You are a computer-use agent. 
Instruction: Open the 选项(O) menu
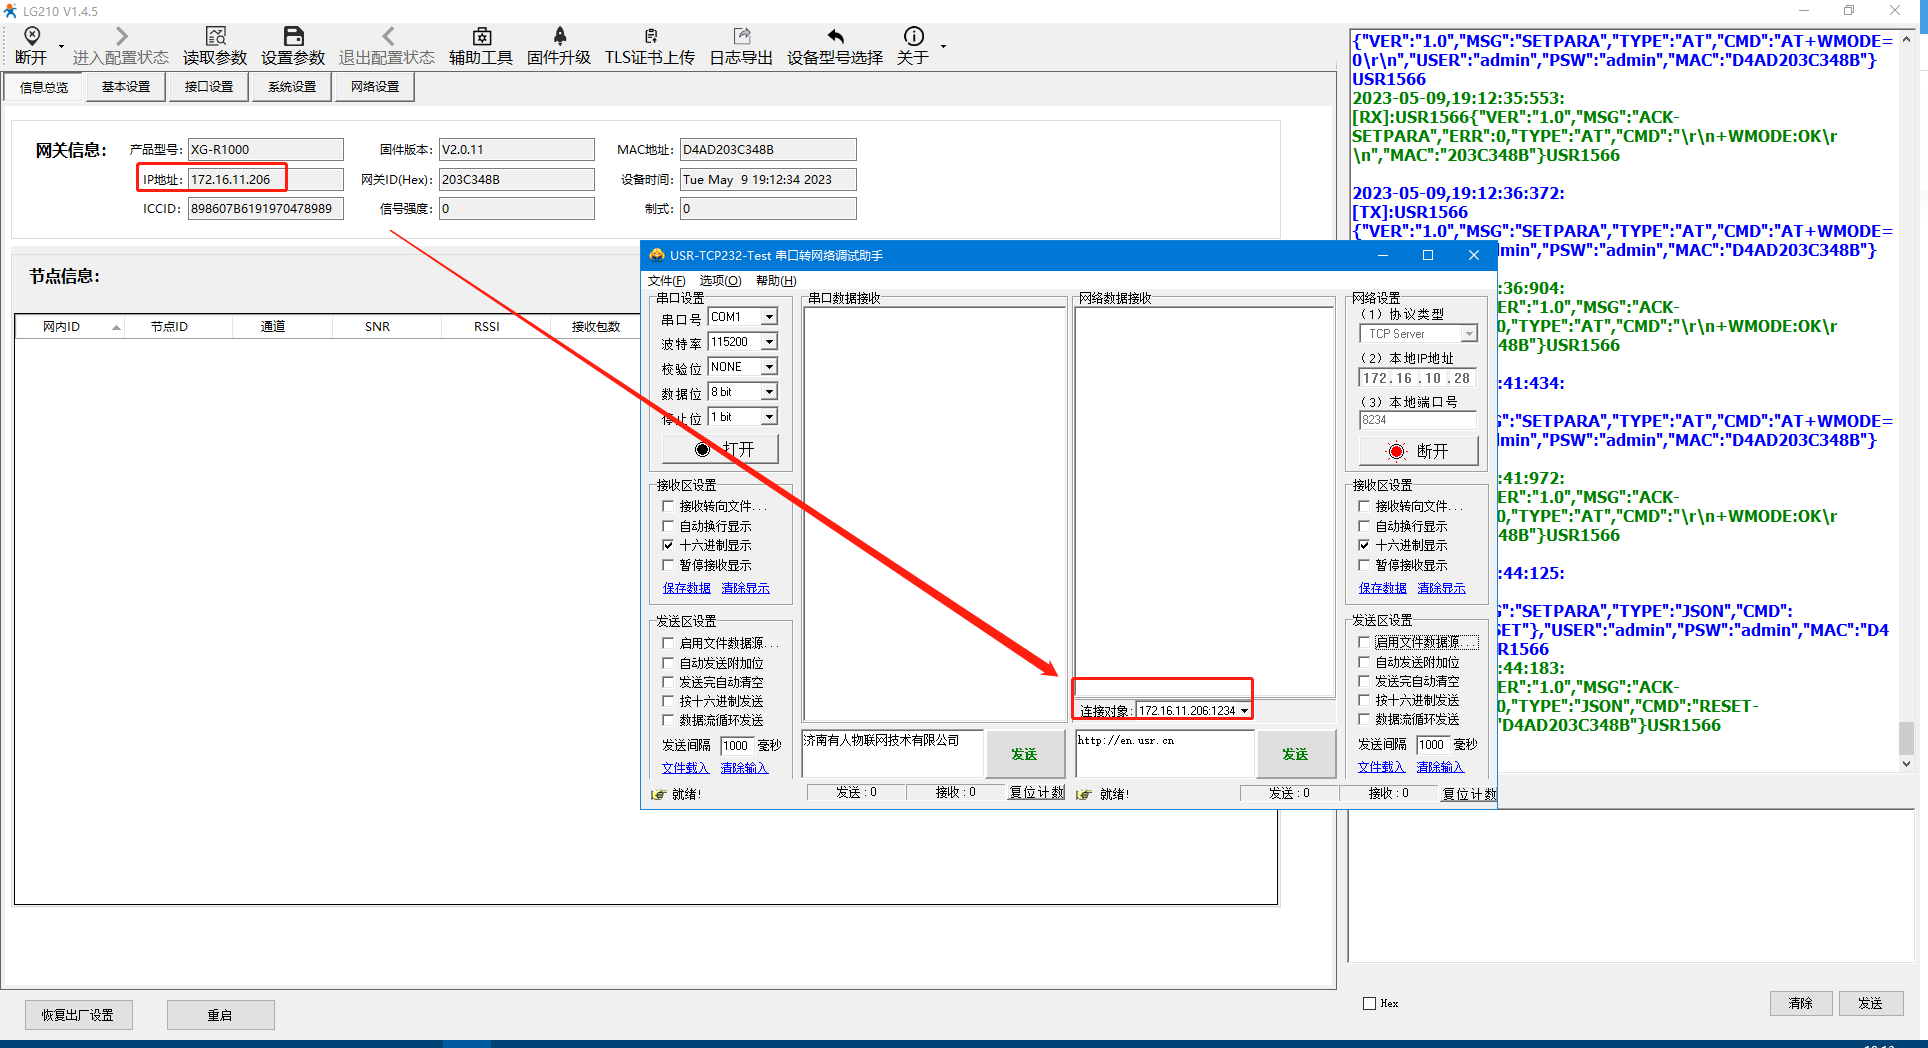tap(720, 281)
